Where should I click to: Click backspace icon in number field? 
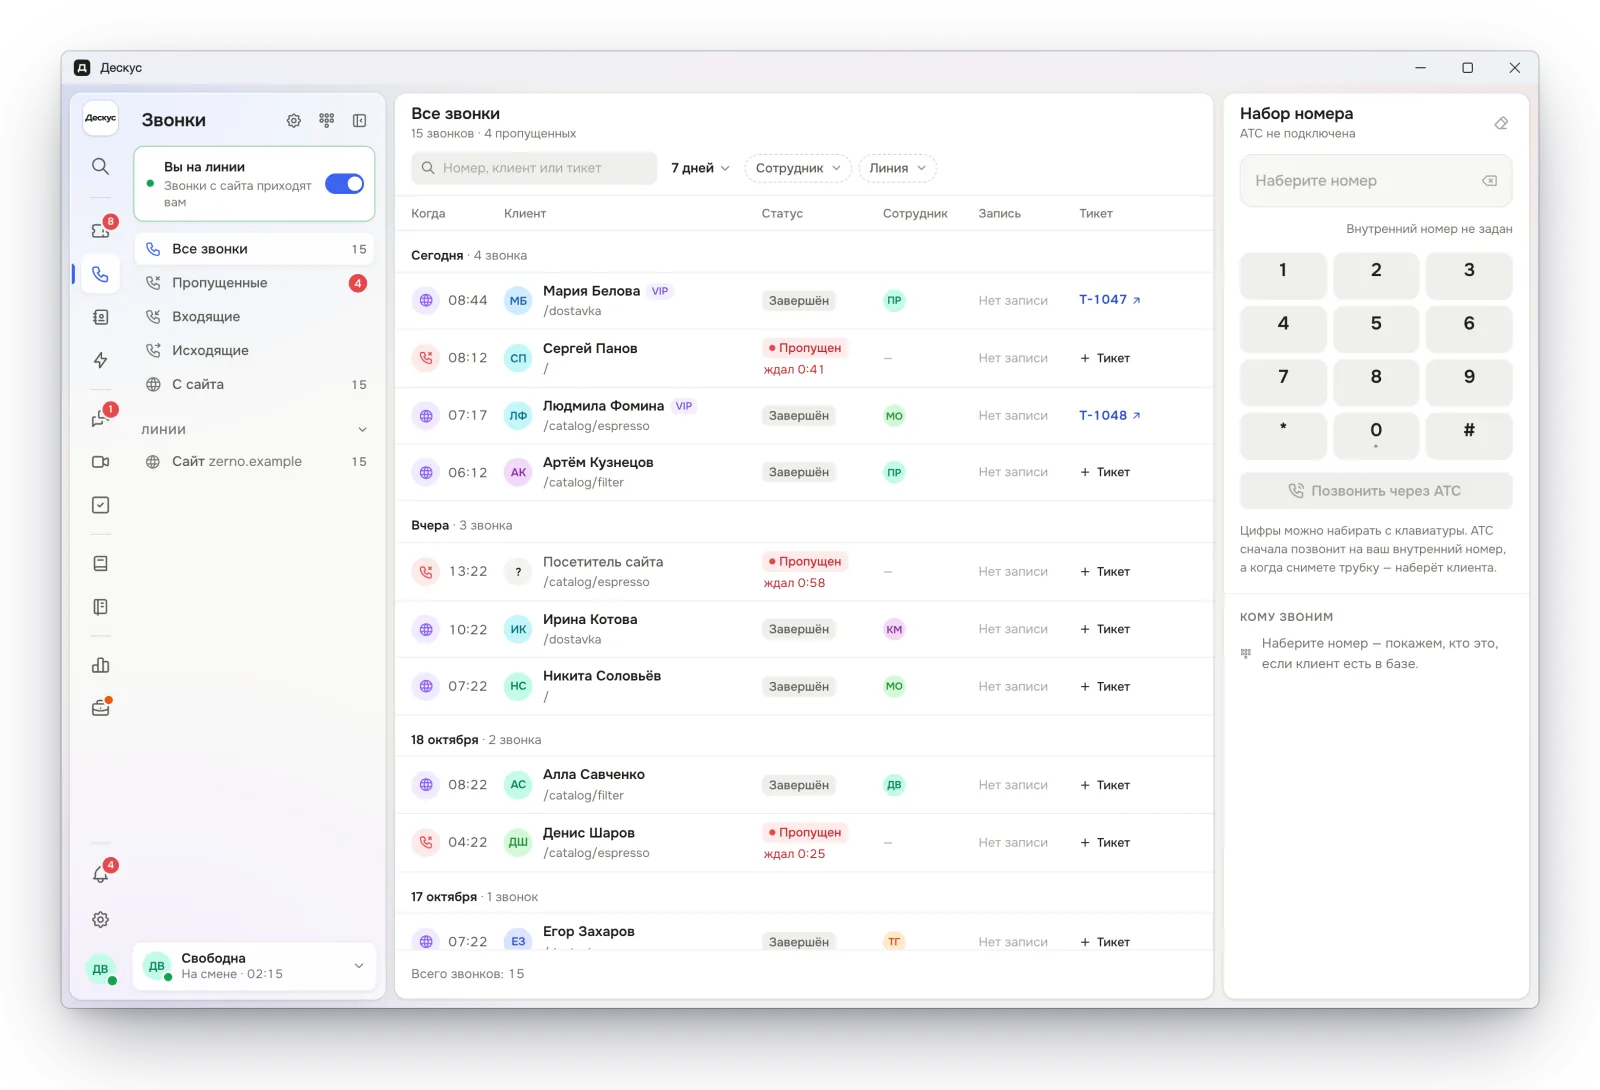point(1489,181)
